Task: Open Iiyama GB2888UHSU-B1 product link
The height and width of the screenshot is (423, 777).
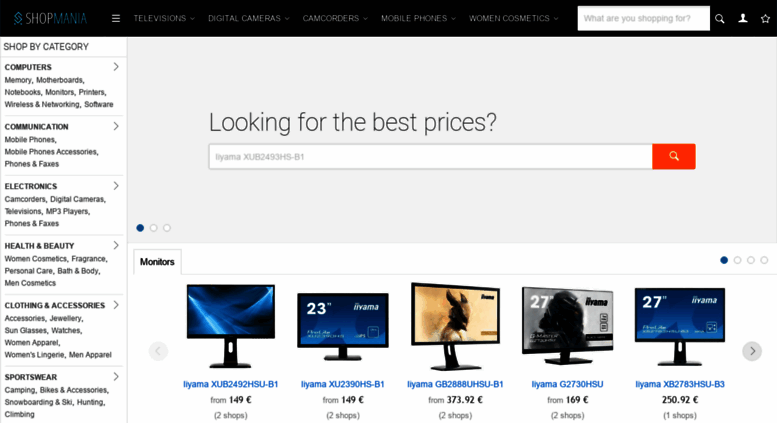Action: [455, 384]
